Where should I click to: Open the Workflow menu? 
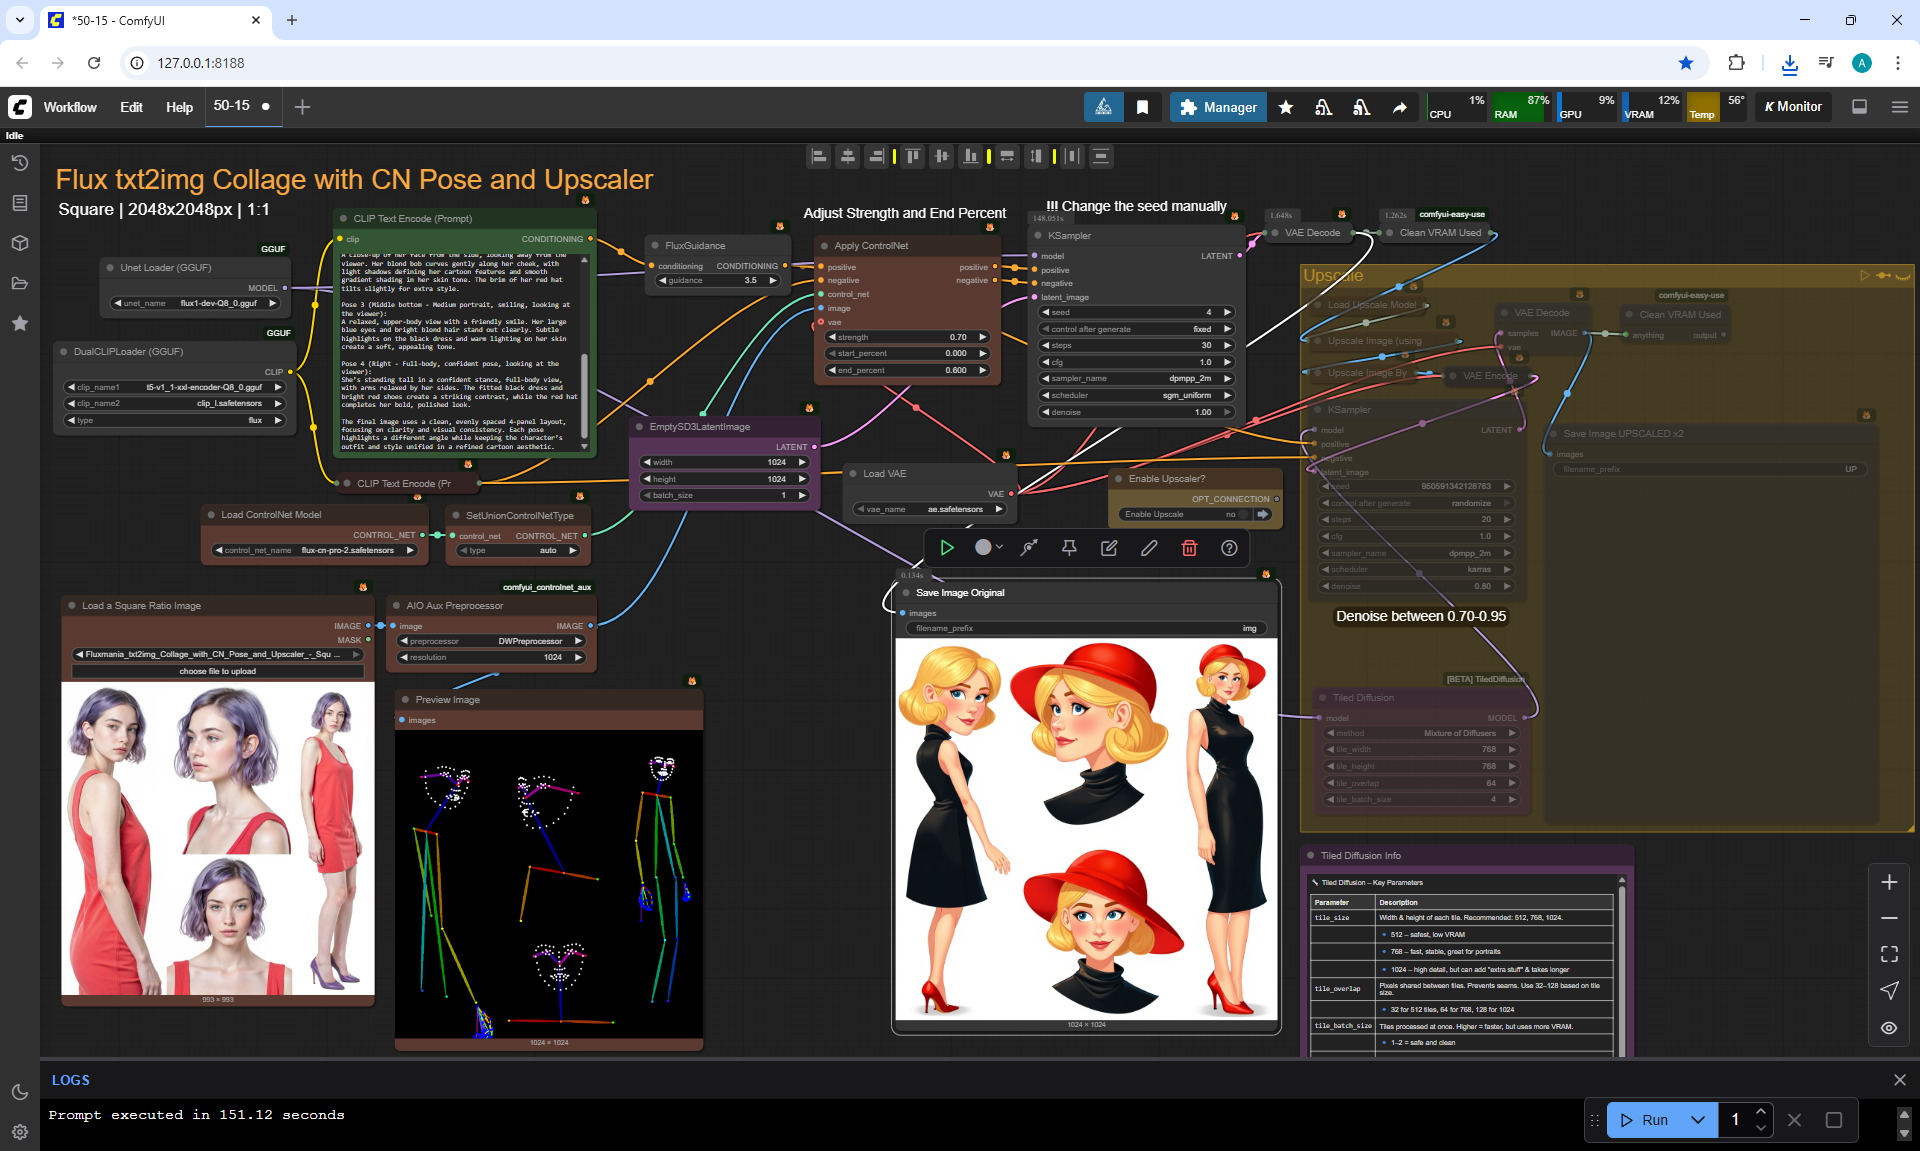pyautogui.click(x=70, y=107)
